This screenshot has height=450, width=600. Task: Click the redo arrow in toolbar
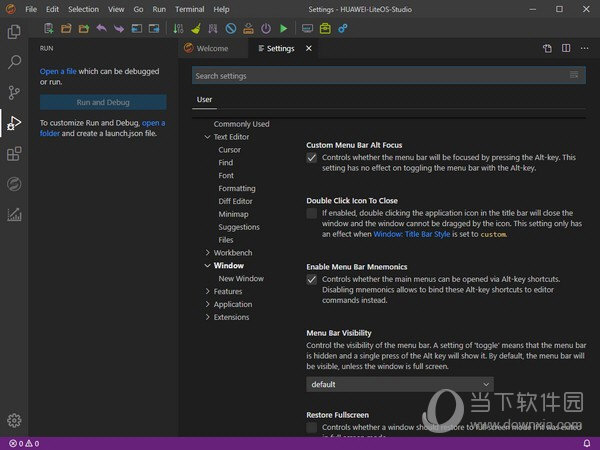pyautogui.click(x=119, y=28)
